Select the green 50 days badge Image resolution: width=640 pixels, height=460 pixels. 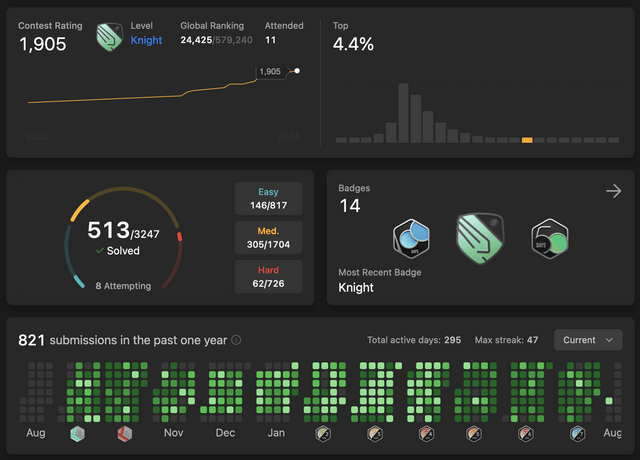coord(549,238)
